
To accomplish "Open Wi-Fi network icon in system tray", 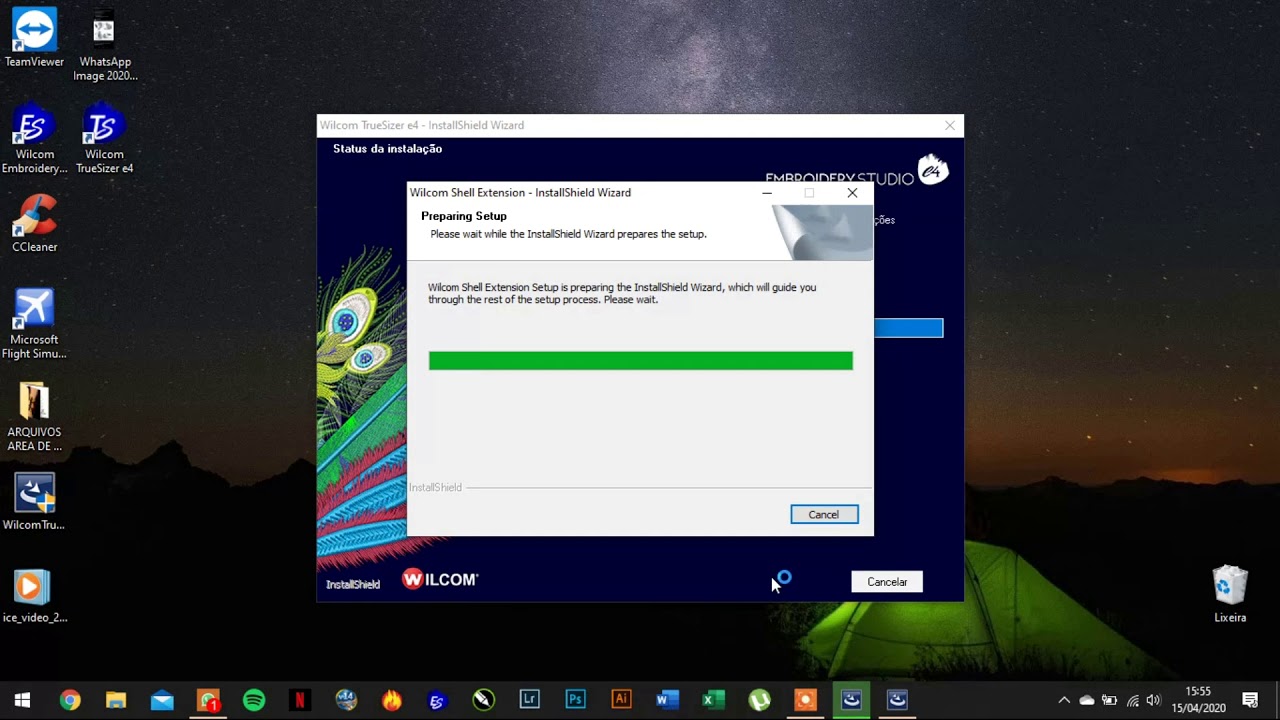I will point(1132,700).
